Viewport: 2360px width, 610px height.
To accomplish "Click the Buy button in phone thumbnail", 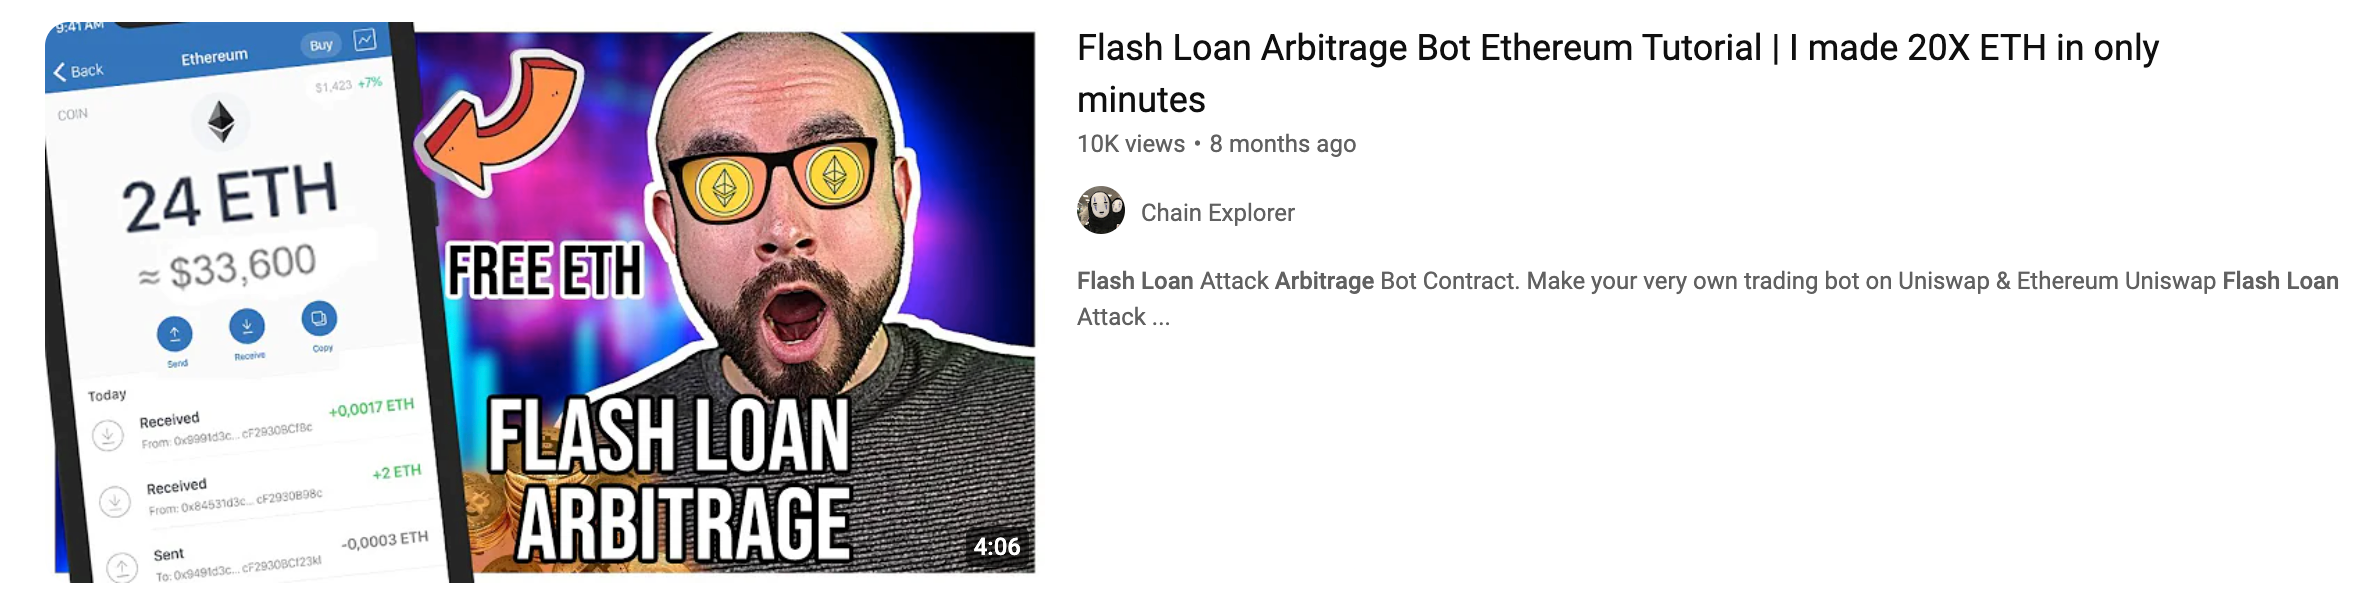I will pos(321,45).
